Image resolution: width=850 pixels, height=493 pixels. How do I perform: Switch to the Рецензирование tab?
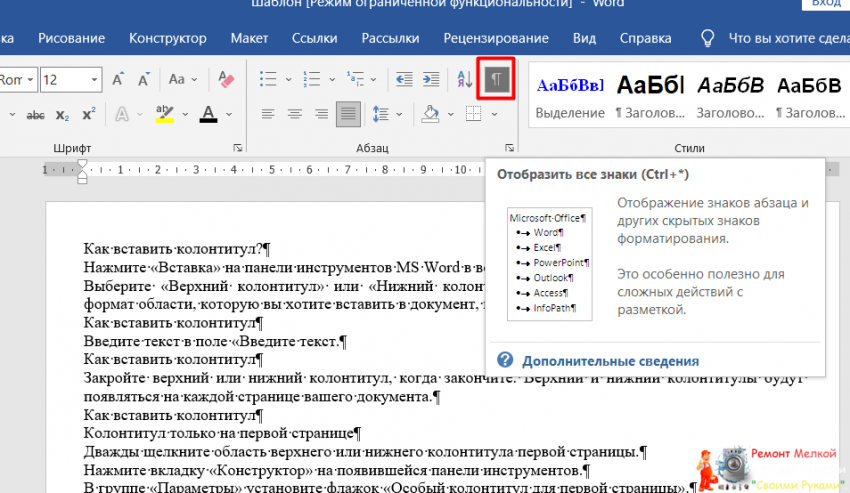coord(497,38)
